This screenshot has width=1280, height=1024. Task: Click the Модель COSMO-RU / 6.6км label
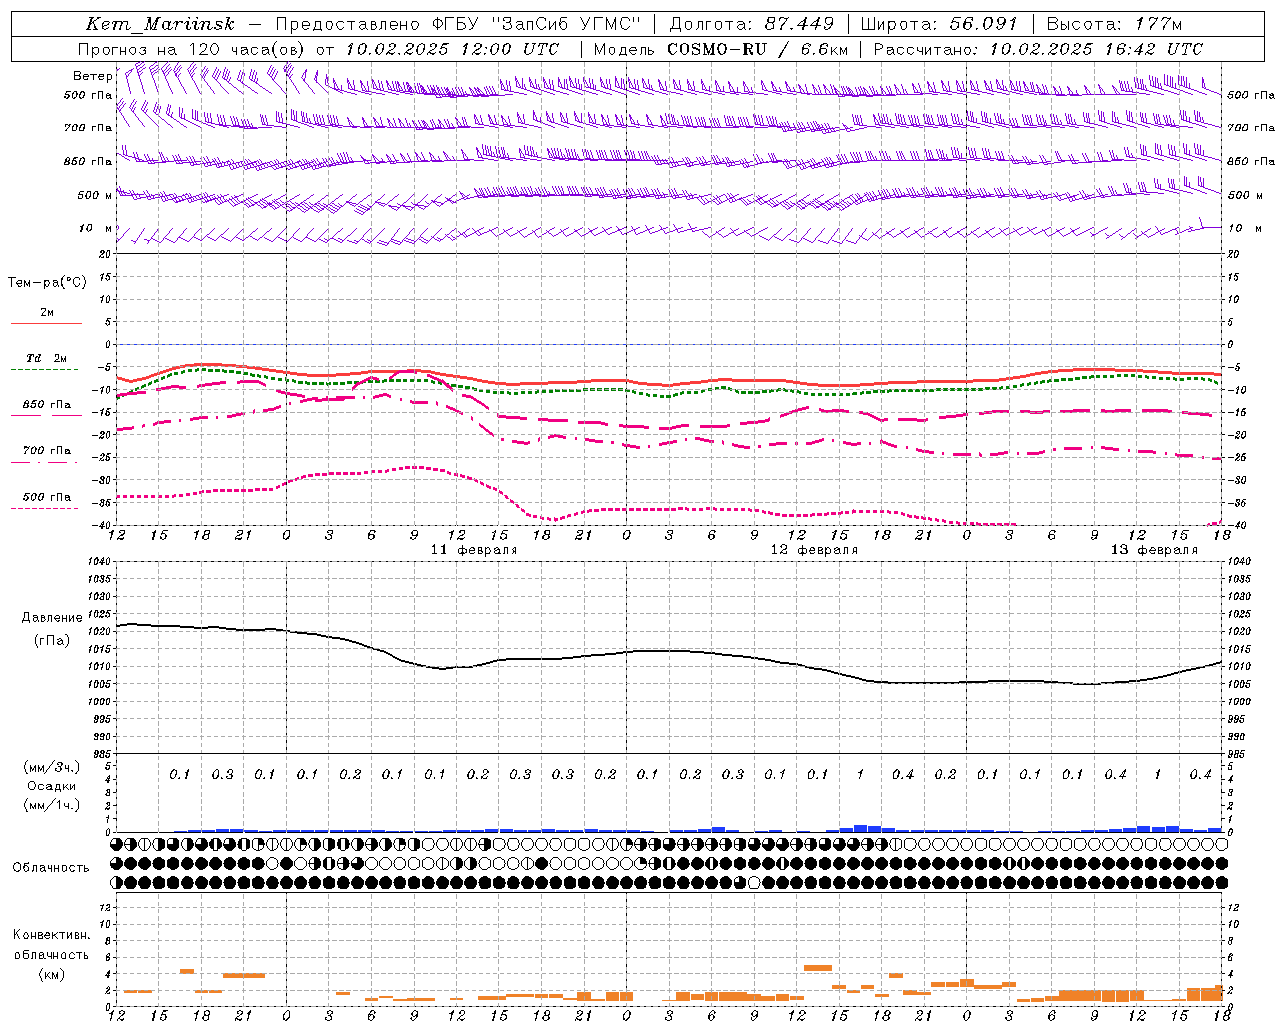721,49
